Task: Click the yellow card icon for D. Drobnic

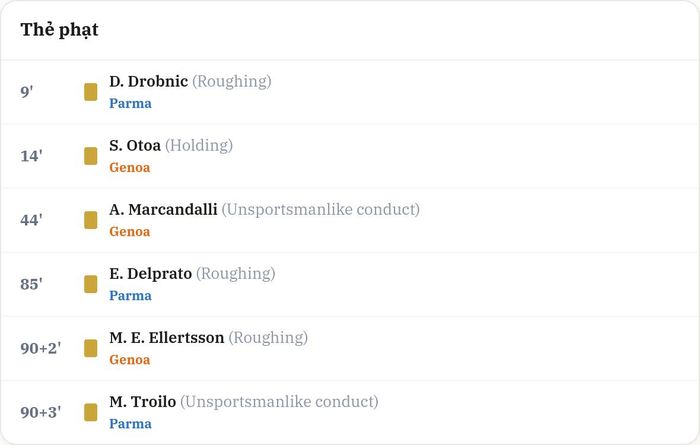Action: click(x=91, y=92)
